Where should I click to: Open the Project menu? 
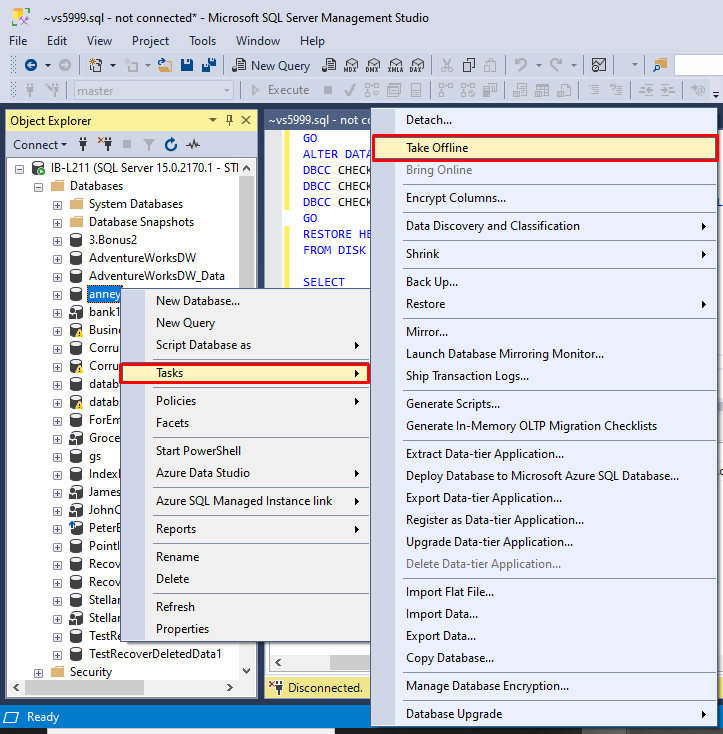tap(150, 41)
